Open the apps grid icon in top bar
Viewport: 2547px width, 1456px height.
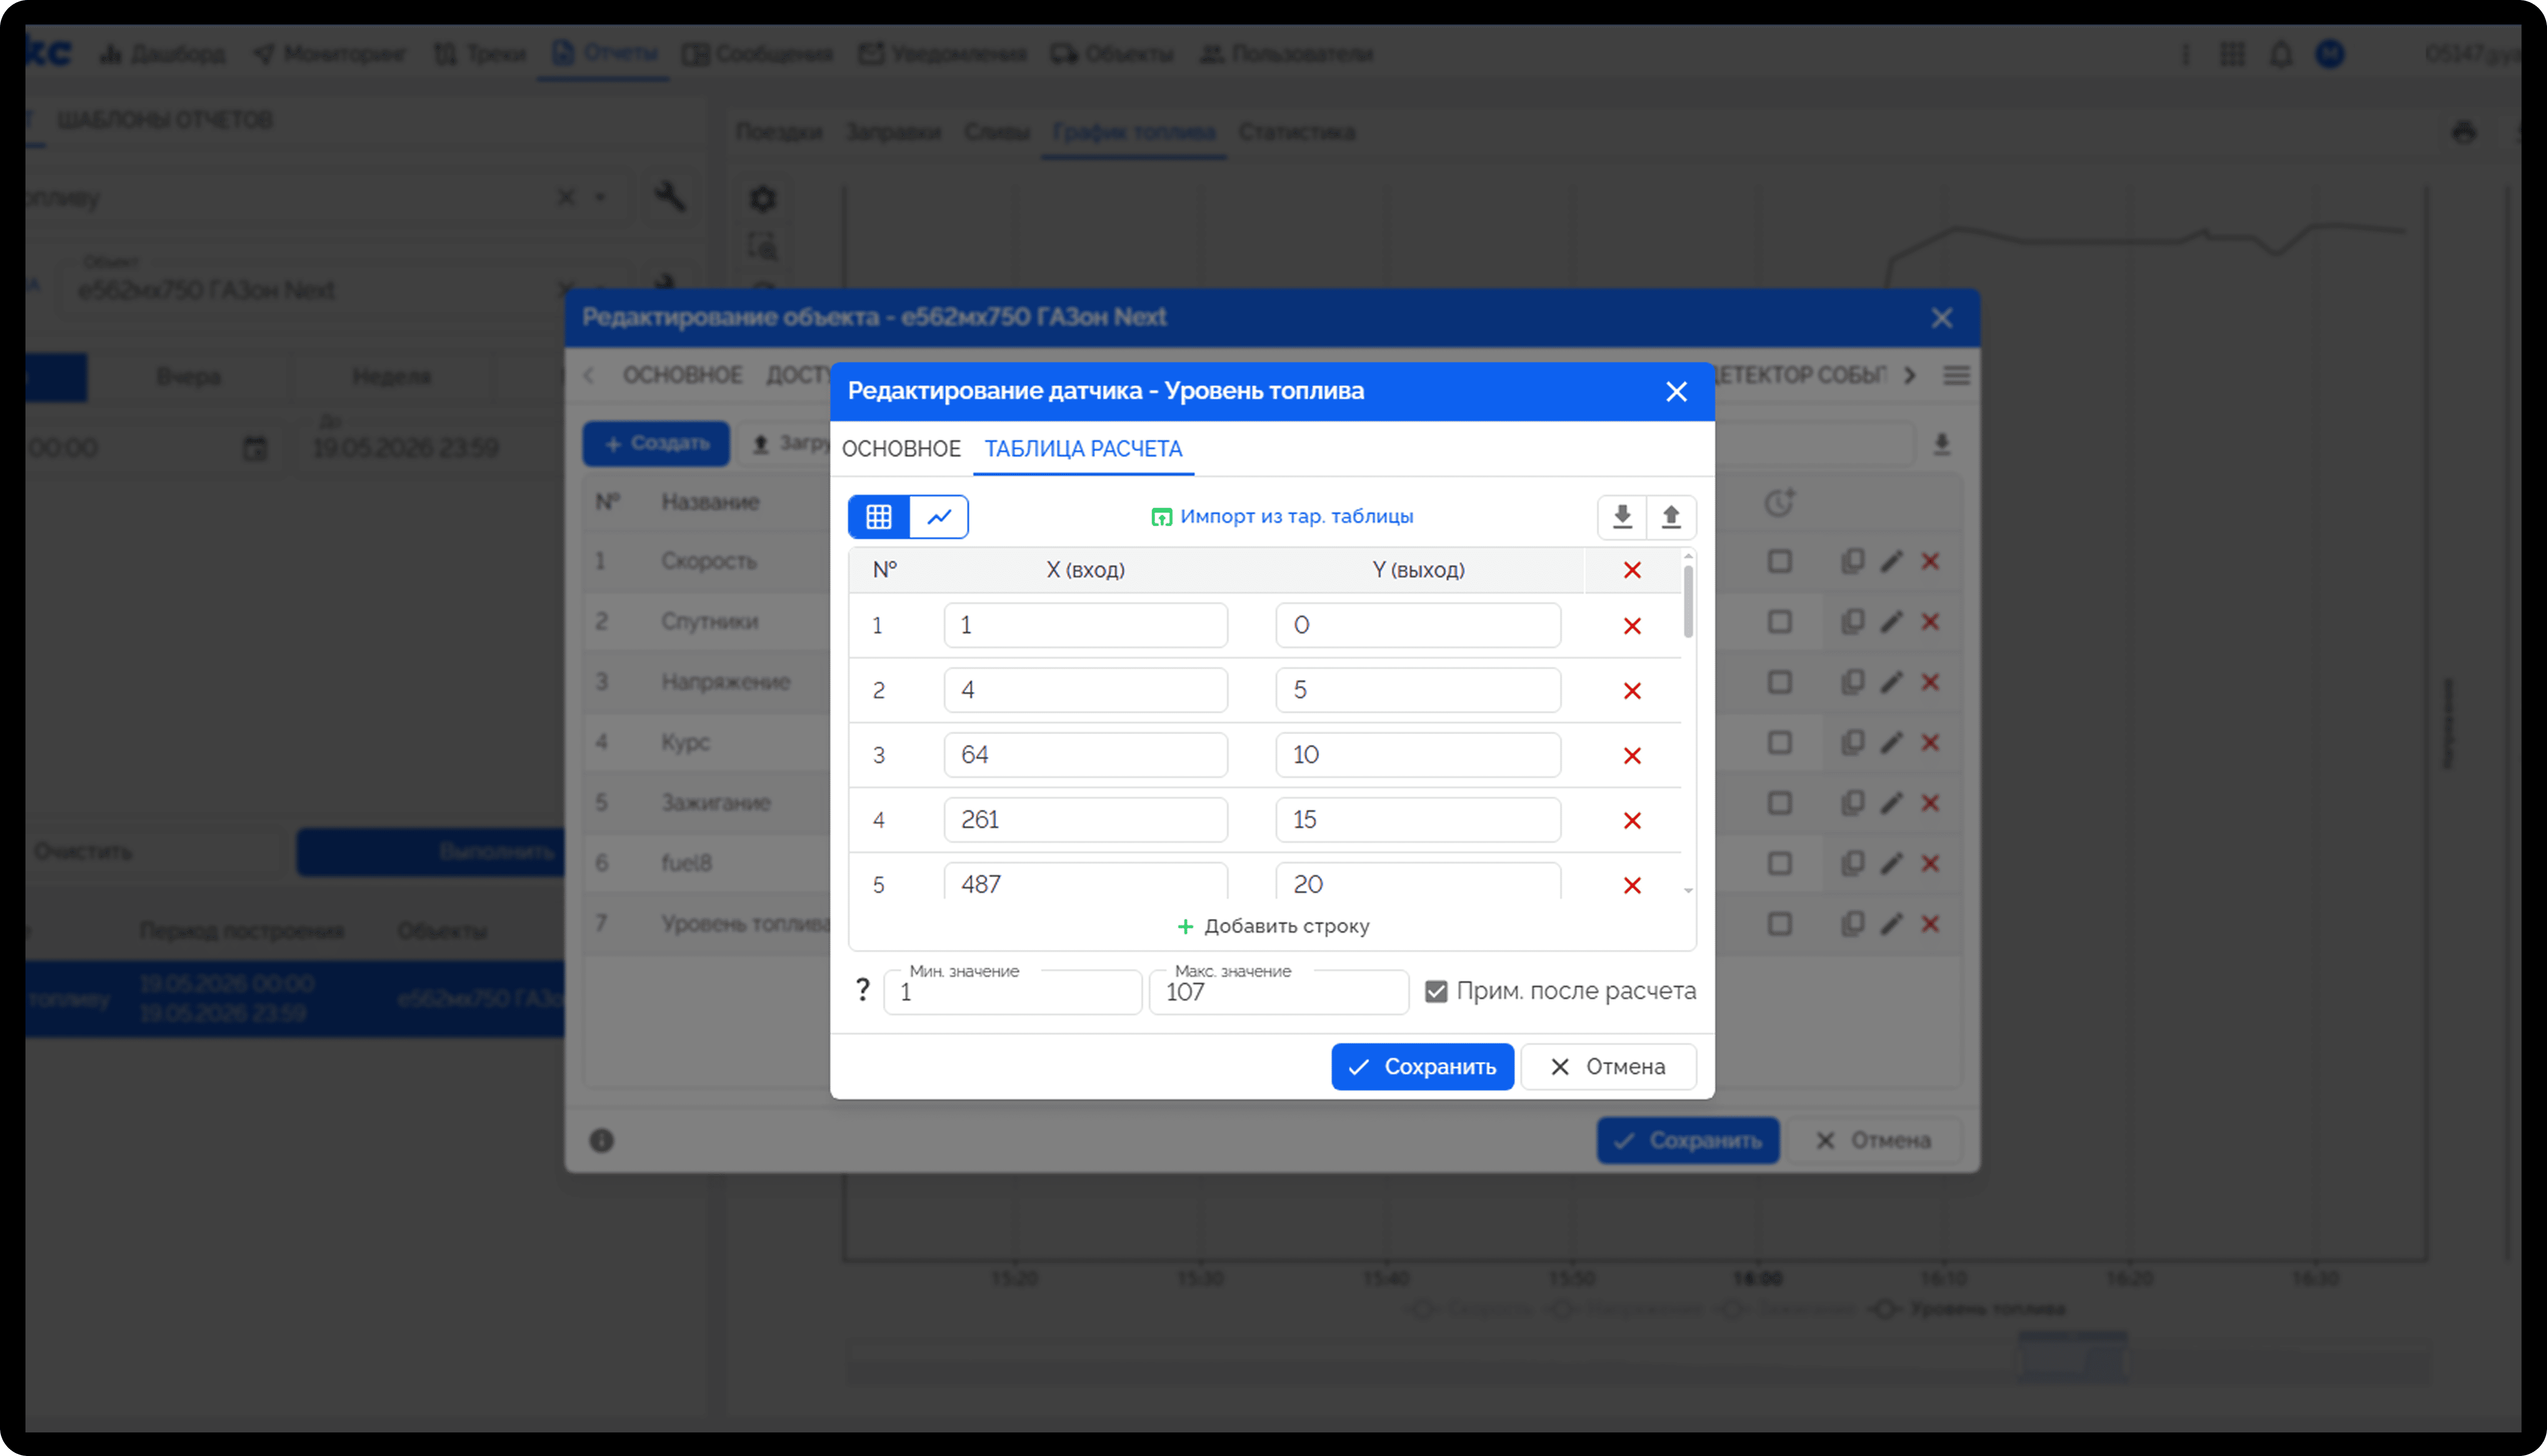(2232, 54)
